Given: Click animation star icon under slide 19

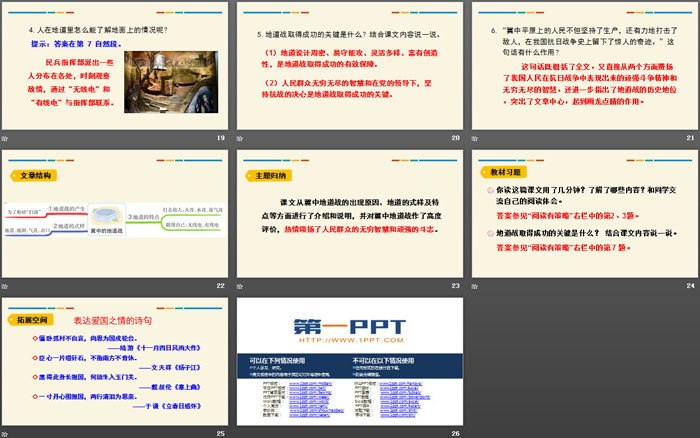Looking at the screenshot, I should pos(4,138).
